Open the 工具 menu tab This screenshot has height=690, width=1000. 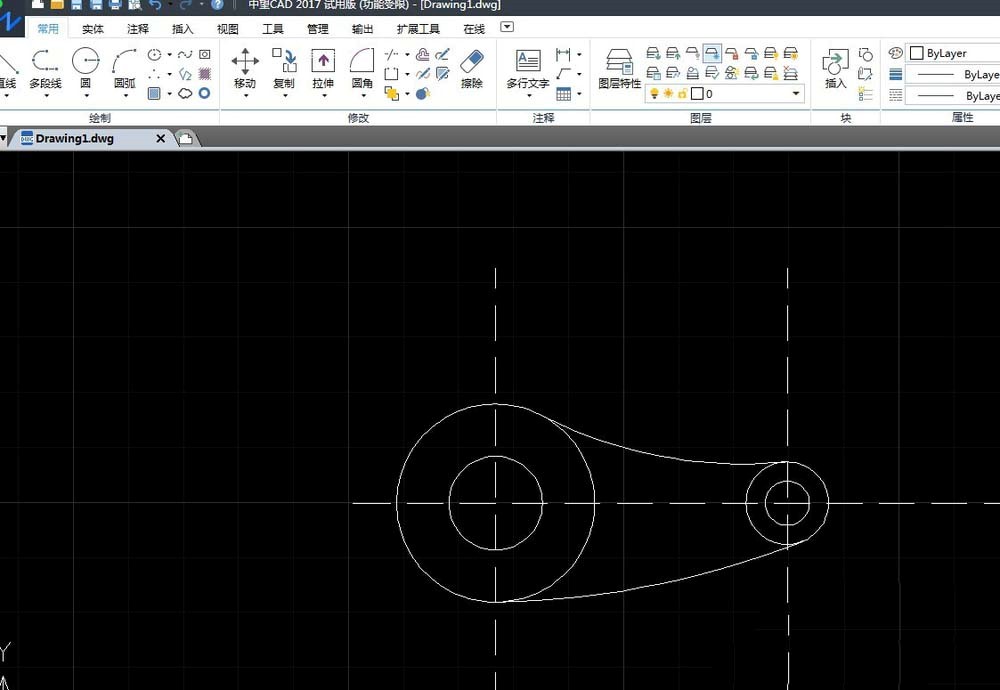(272, 28)
